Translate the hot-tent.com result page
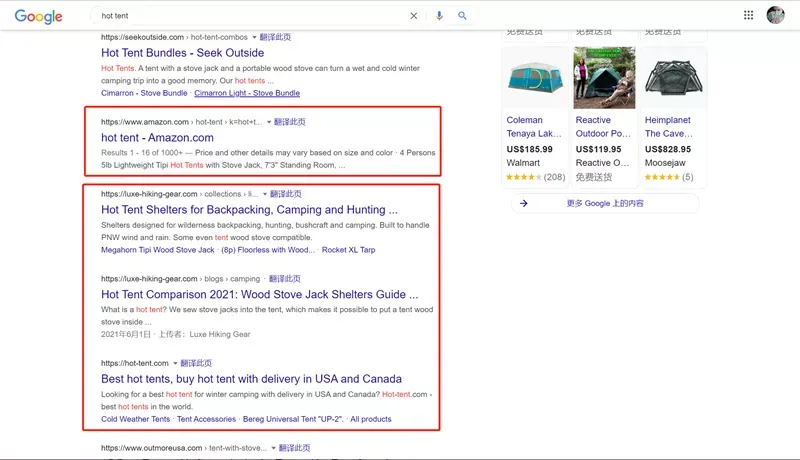 (196, 364)
